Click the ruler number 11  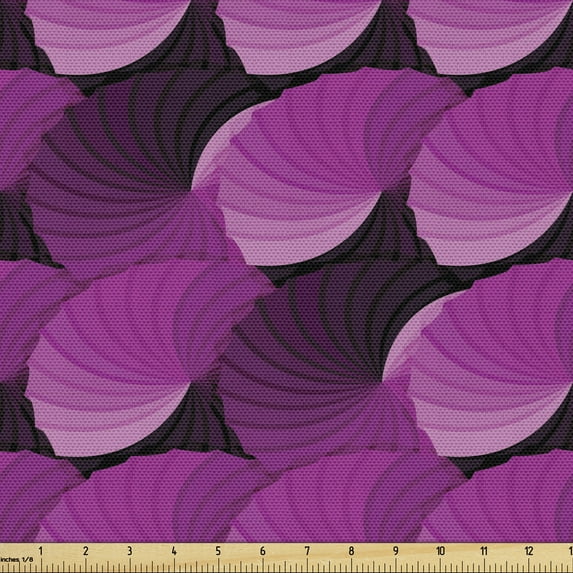(x=484, y=551)
